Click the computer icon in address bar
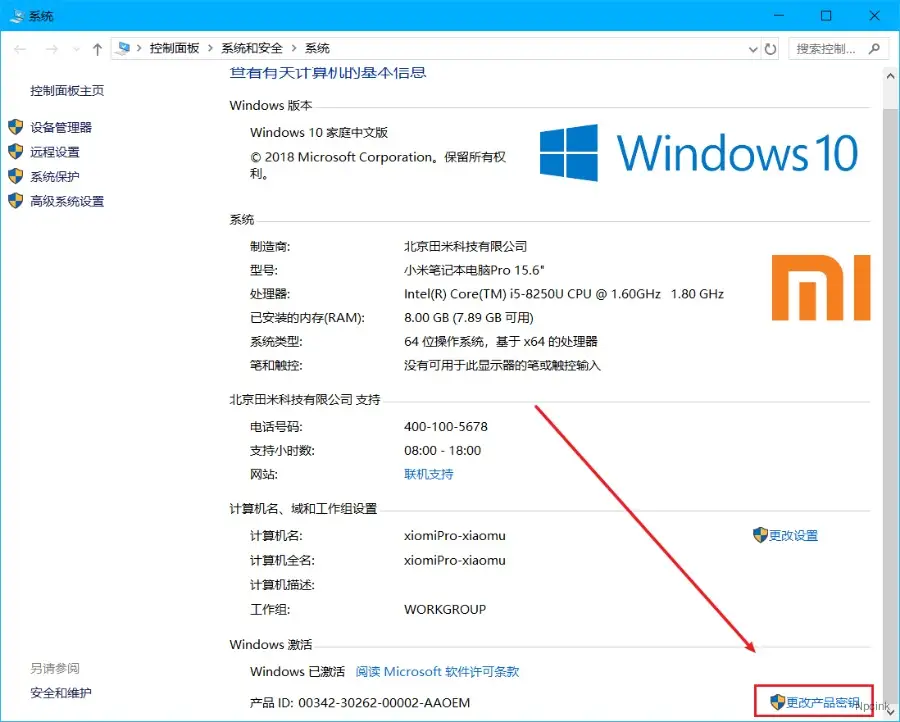Image resolution: width=900 pixels, height=722 pixels. (122, 48)
